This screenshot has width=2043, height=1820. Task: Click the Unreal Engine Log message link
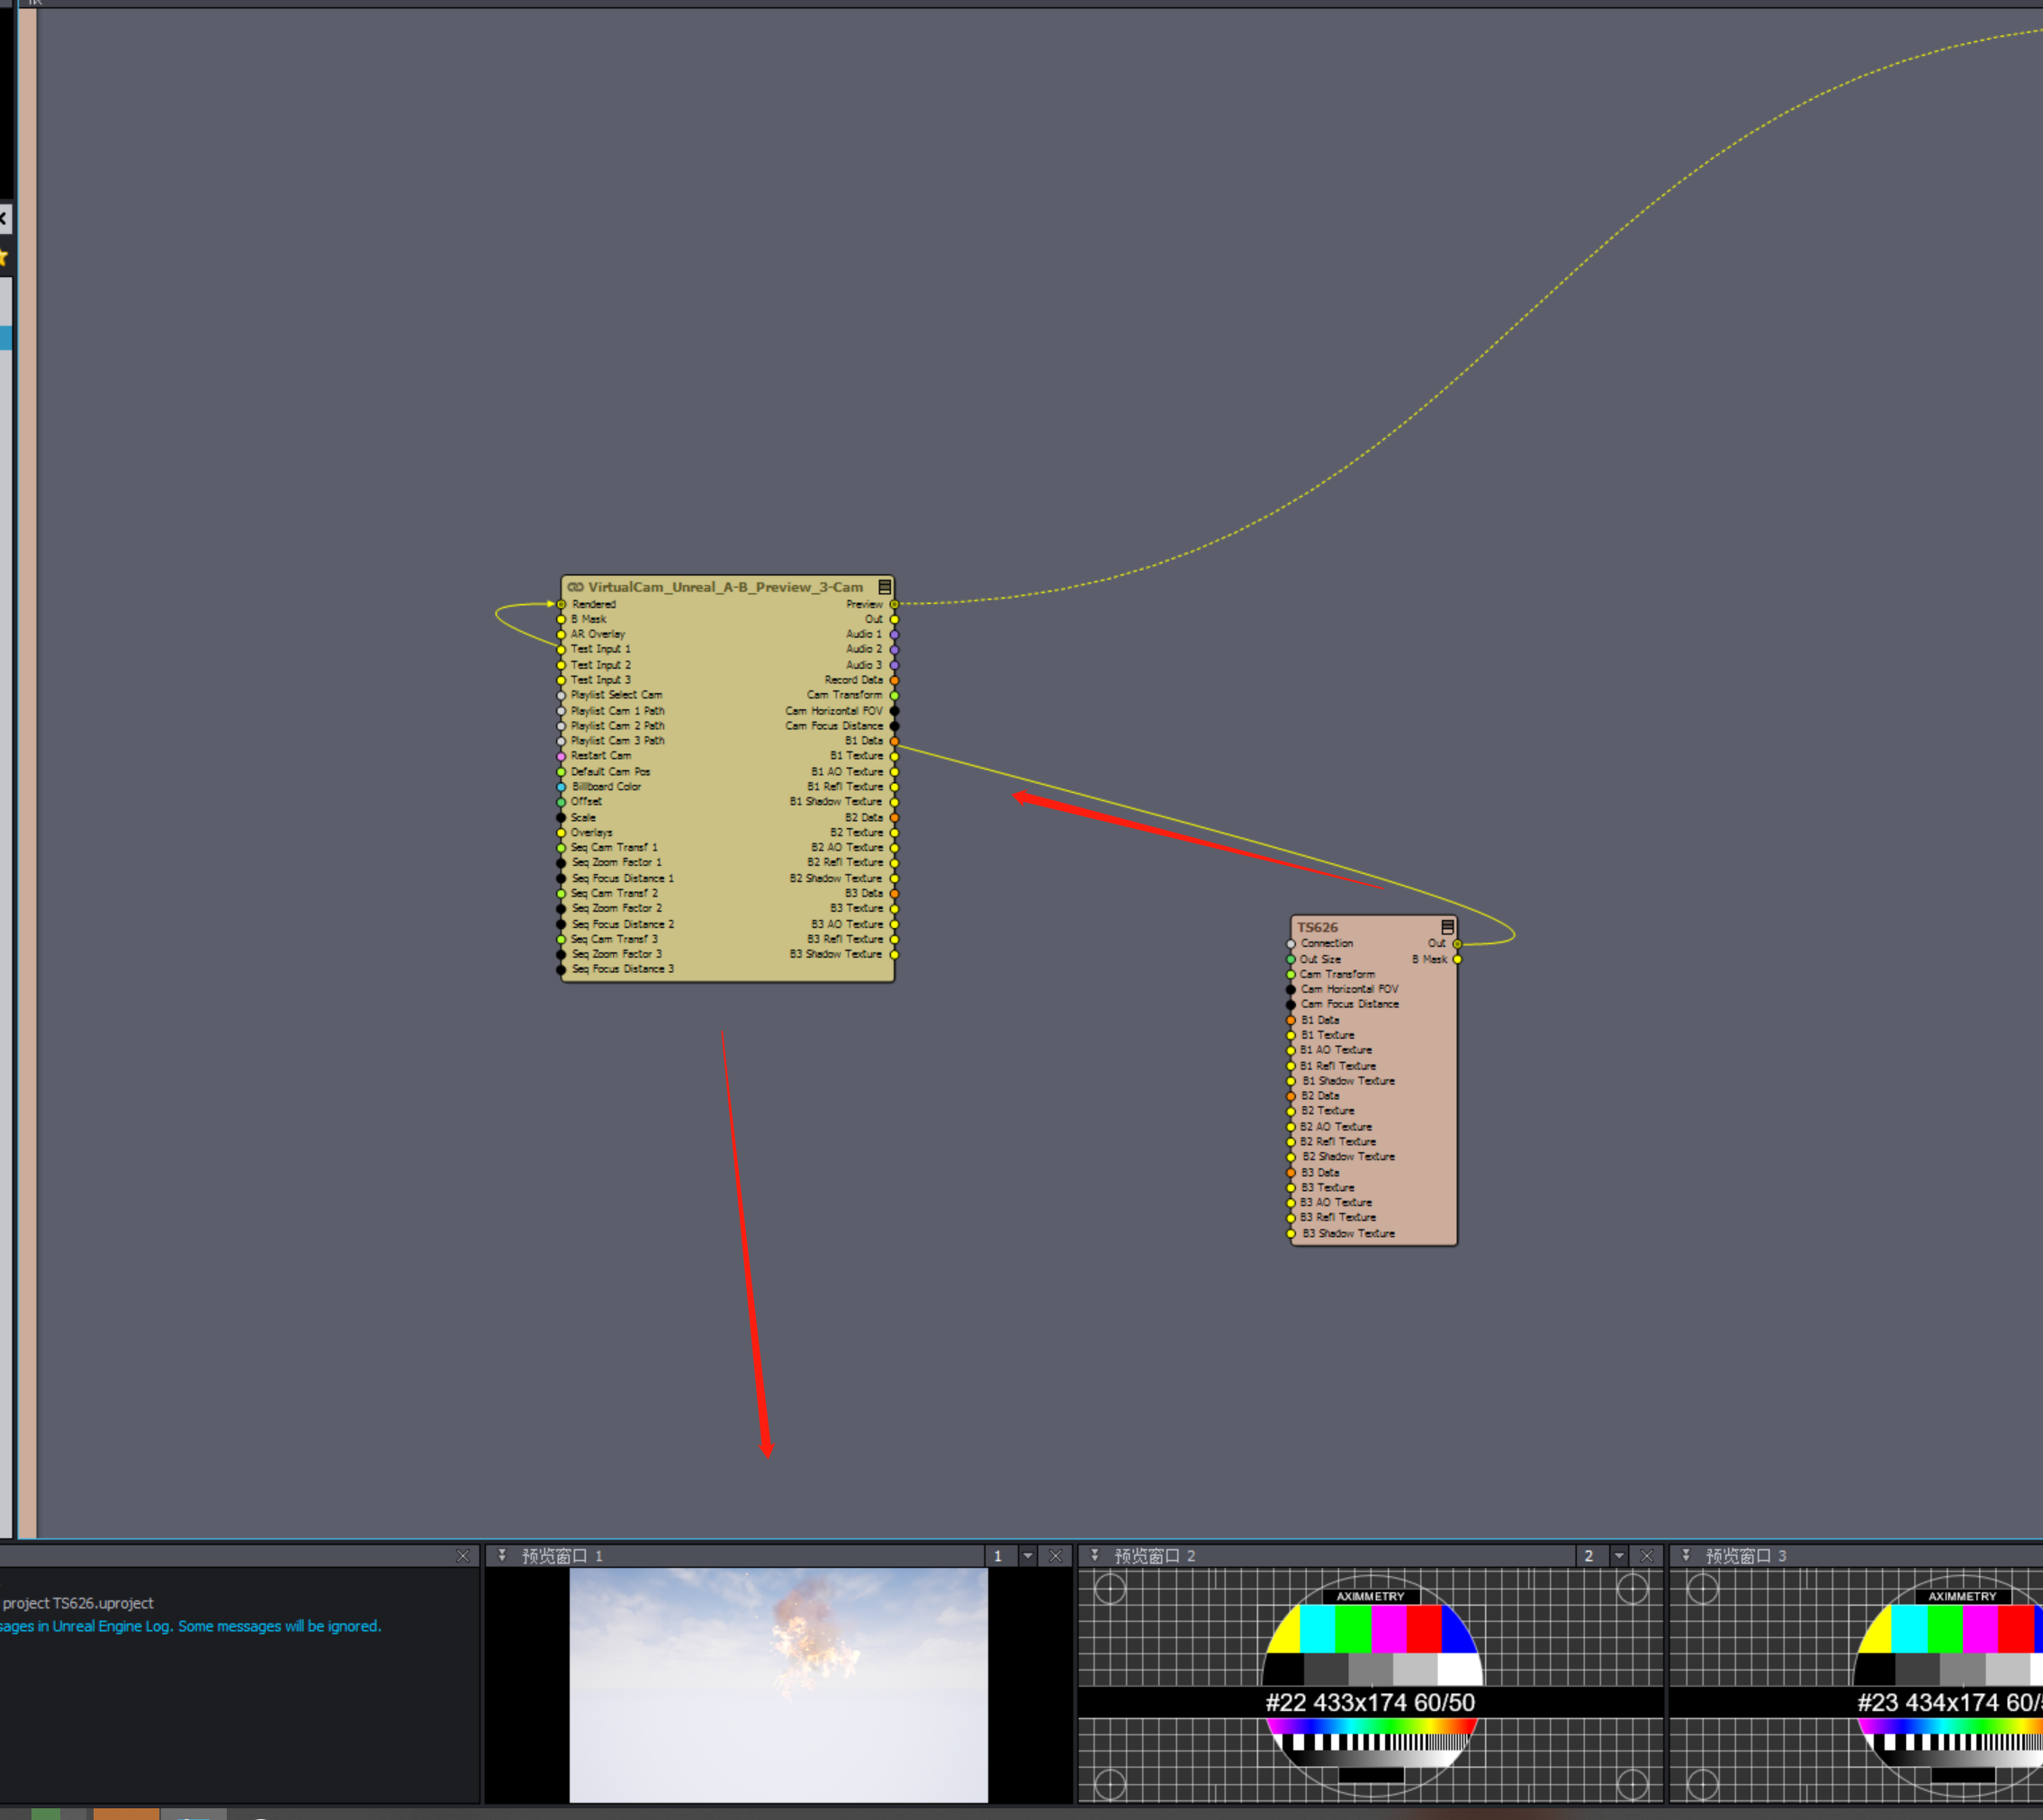190,1626
